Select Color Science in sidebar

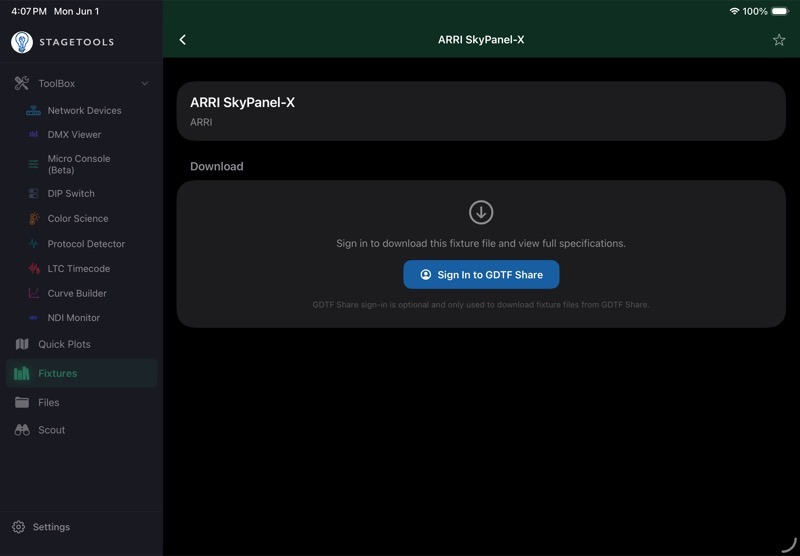click(78, 218)
